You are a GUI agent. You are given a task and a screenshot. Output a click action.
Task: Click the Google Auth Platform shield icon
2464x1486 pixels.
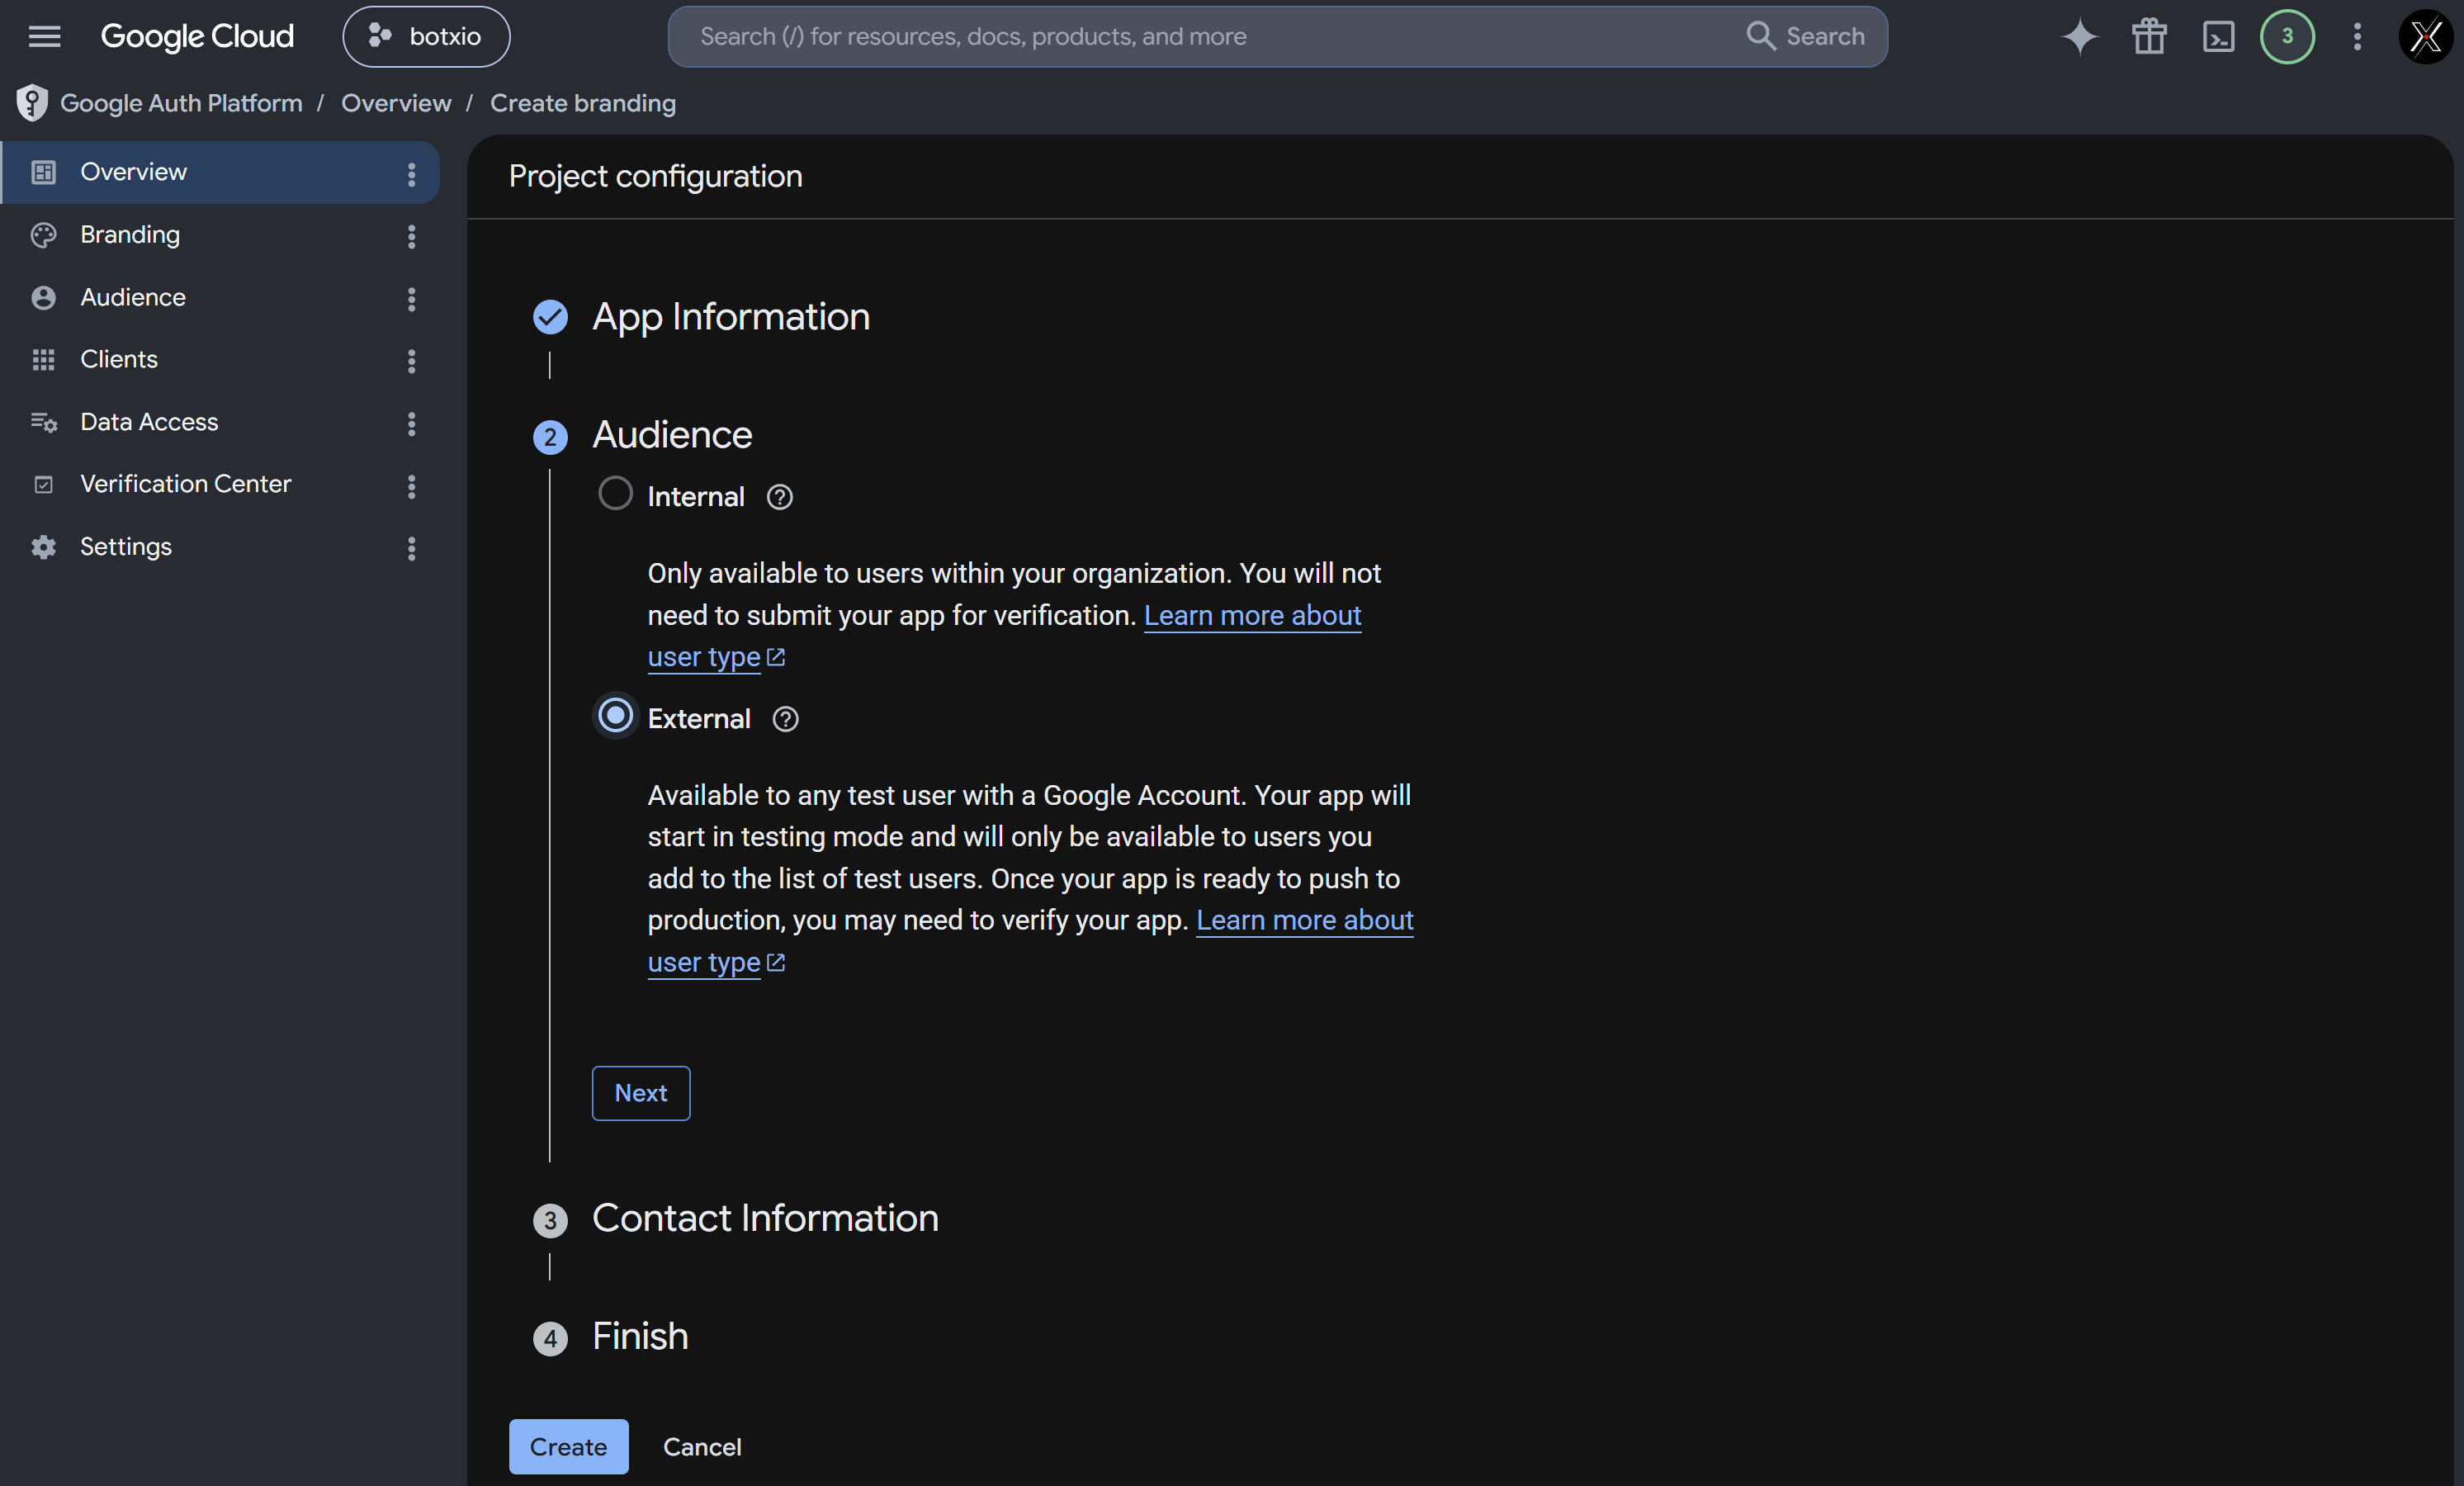coord(32,103)
